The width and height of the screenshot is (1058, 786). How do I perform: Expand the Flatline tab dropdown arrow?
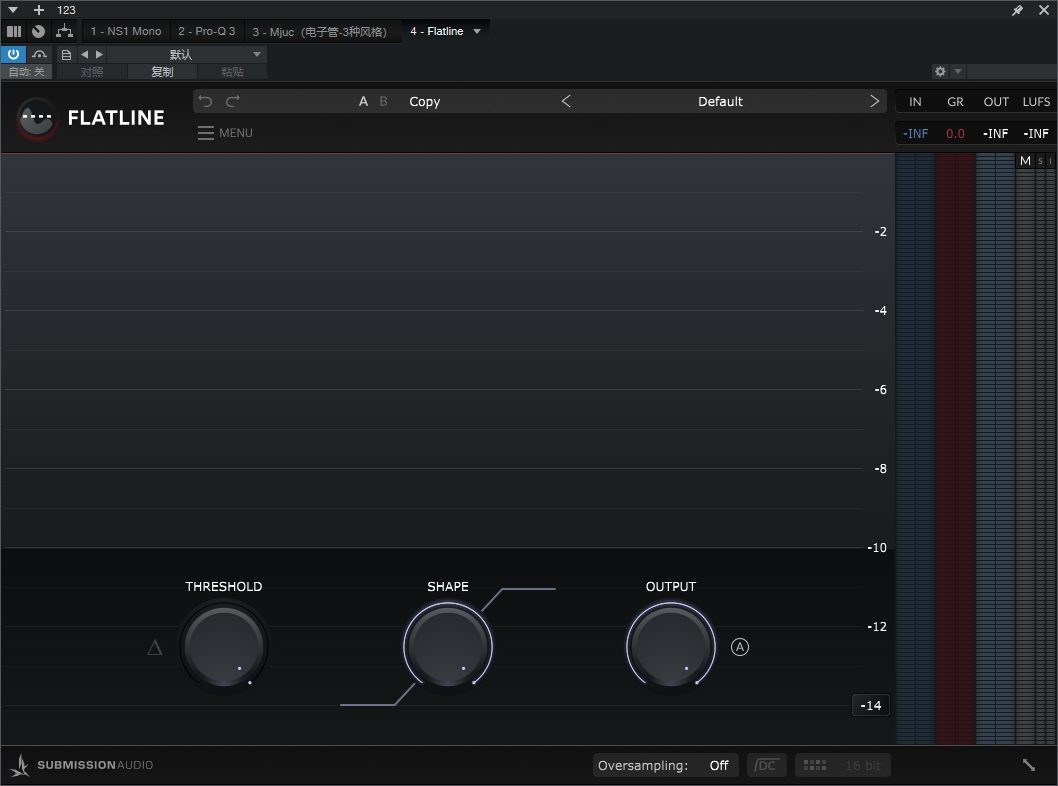[477, 31]
